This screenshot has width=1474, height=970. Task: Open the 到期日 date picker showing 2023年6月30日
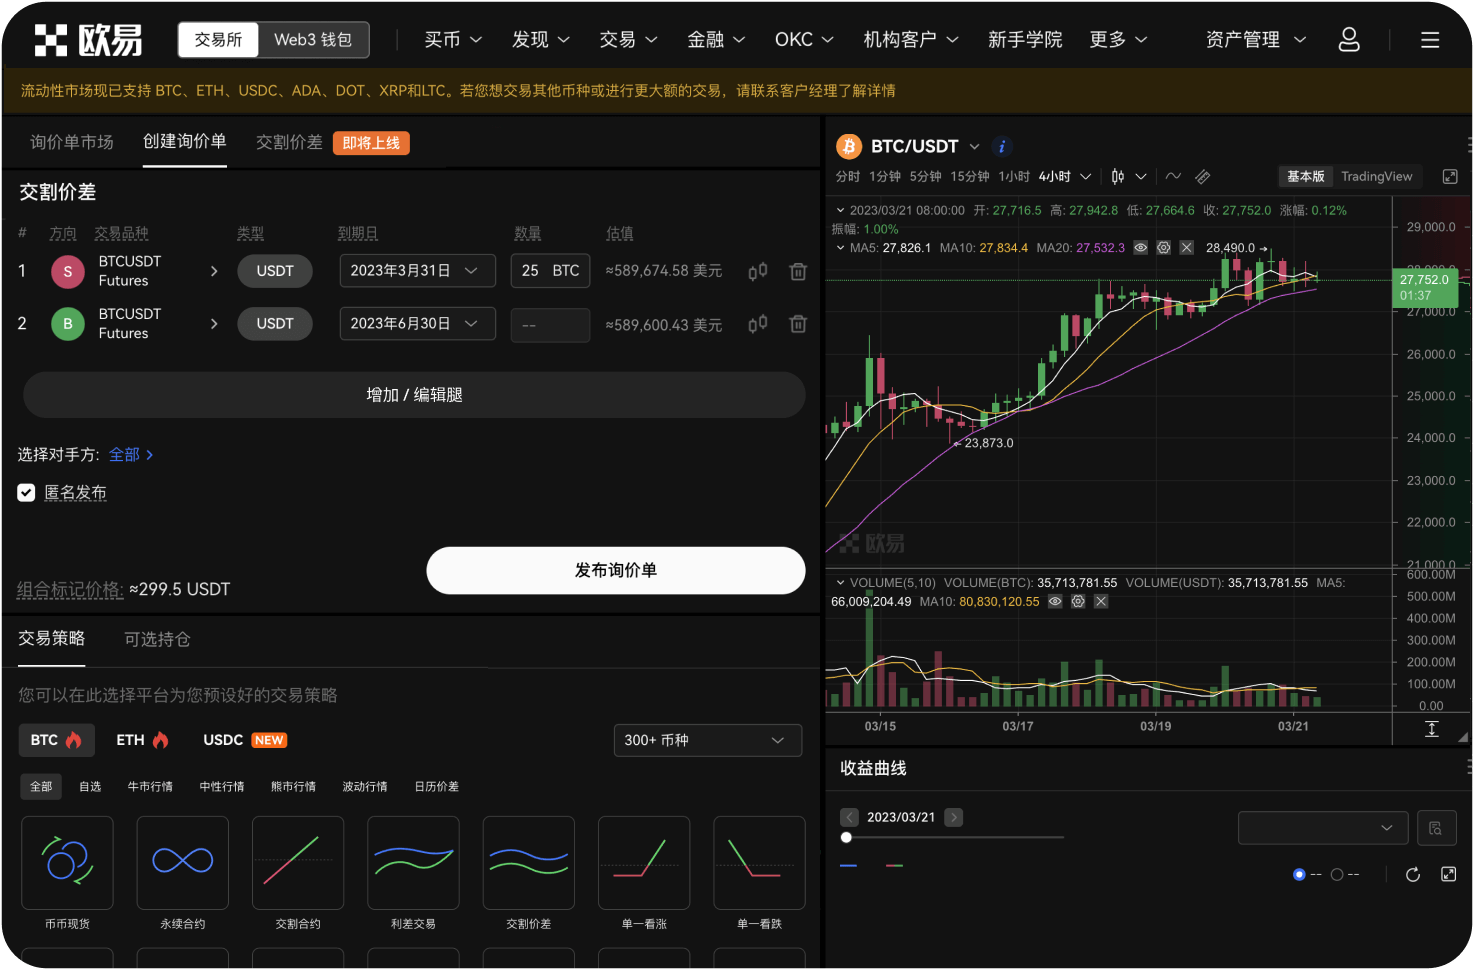point(417,323)
